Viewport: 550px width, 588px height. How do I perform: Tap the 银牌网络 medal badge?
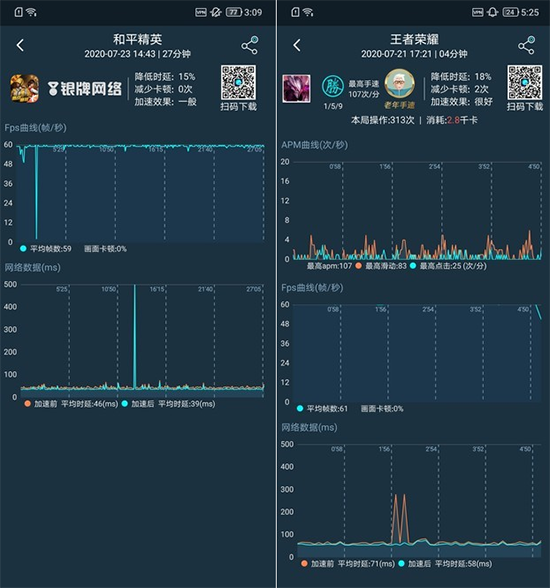(85, 89)
